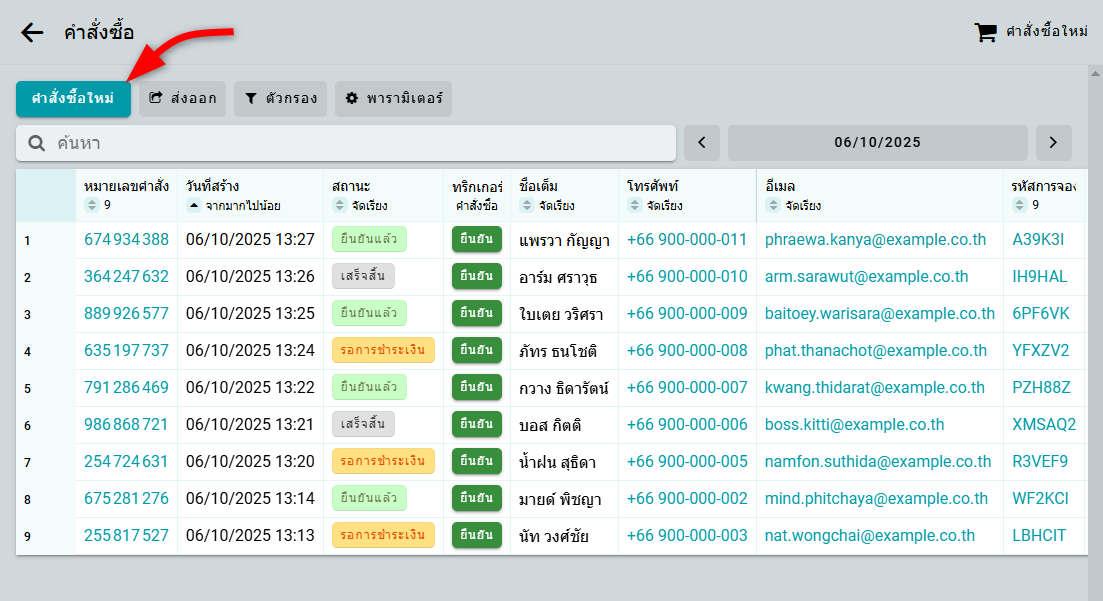Screen dimensions: 1103x601
Task: Sort the อีเมล column
Action: click(772, 205)
